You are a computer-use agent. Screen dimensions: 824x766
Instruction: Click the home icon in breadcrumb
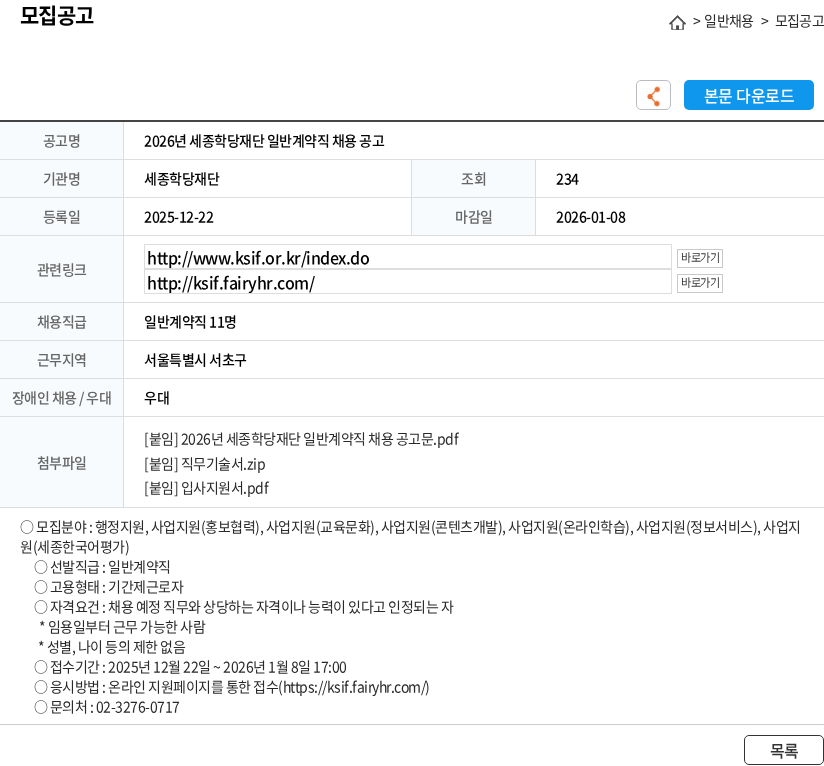coord(677,23)
